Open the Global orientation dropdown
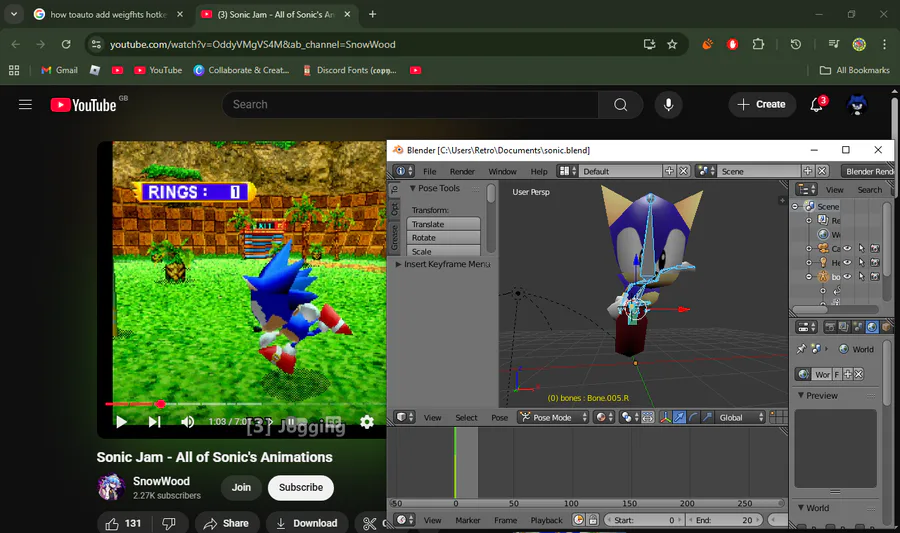The width and height of the screenshot is (900, 533). pos(741,417)
